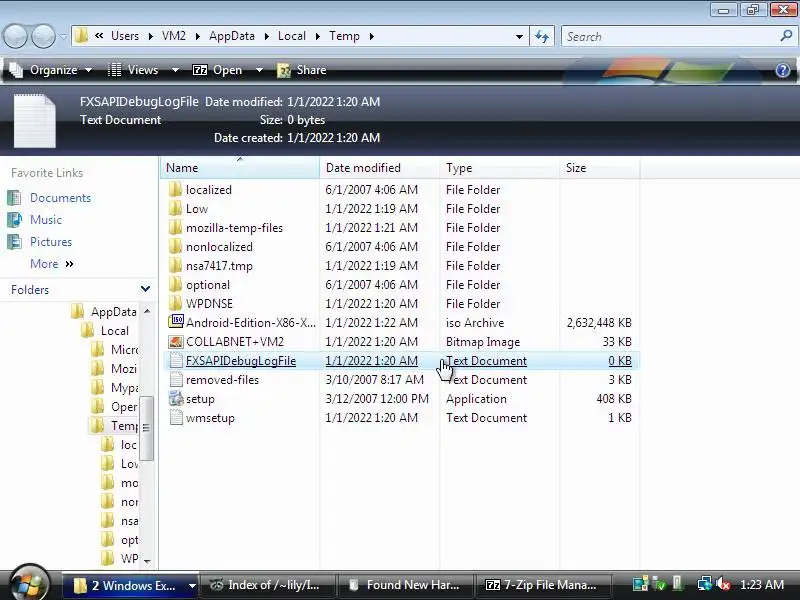The height and width of the screenshot is (600, 800).
Task: Select Local in the folder tree
Action: click(x=115, y=331)
